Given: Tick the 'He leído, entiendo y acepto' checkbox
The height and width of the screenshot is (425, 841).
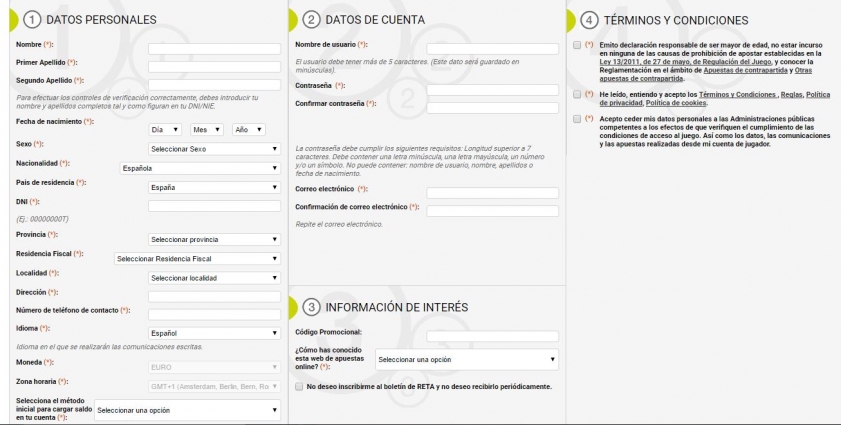Looking at the screenshot, I should pyautogui.click(x=577, y=94).
